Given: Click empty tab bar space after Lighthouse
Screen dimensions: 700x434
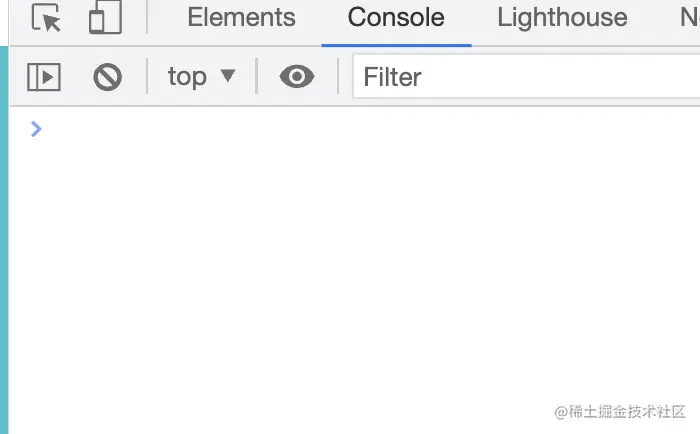Looking at the screenshot, I should pyautogui.click(x=653, y=18).
